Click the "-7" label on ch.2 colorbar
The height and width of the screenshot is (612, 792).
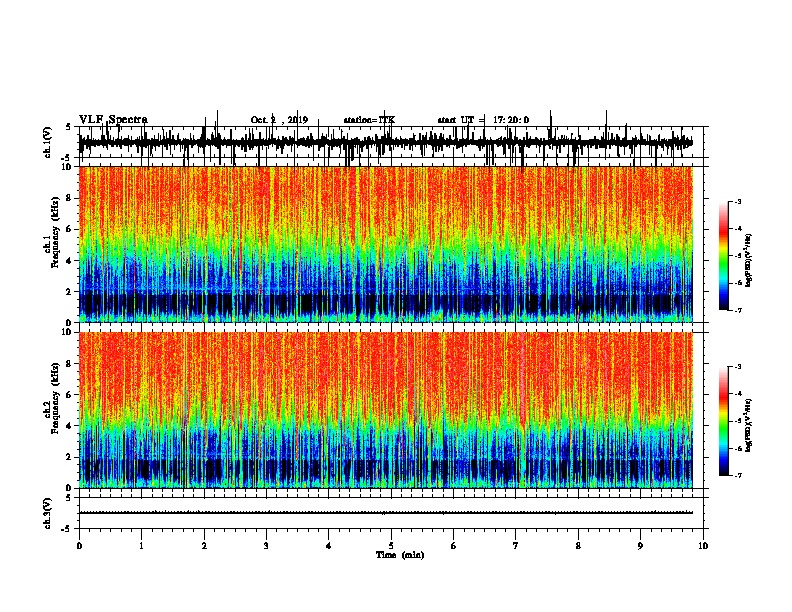pyautogui.click(x=737, y=475)
